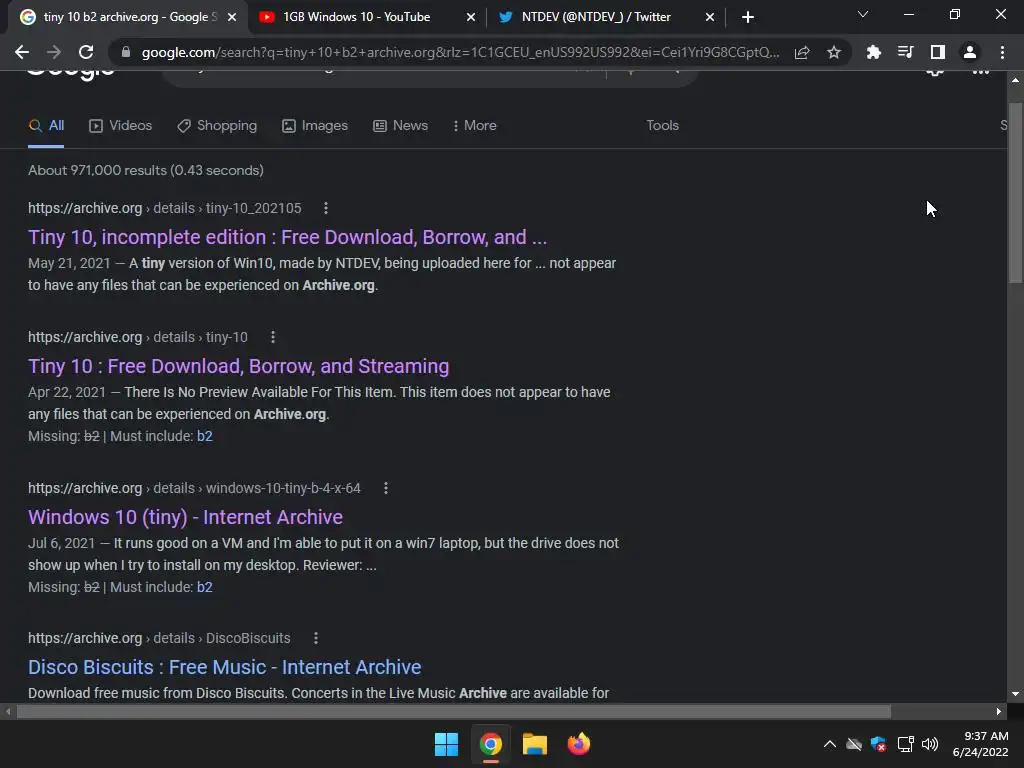The height and width of the screenshot is (768, 1024).
Task: Bookmark this page with star icon
Action: coord(834,52)
